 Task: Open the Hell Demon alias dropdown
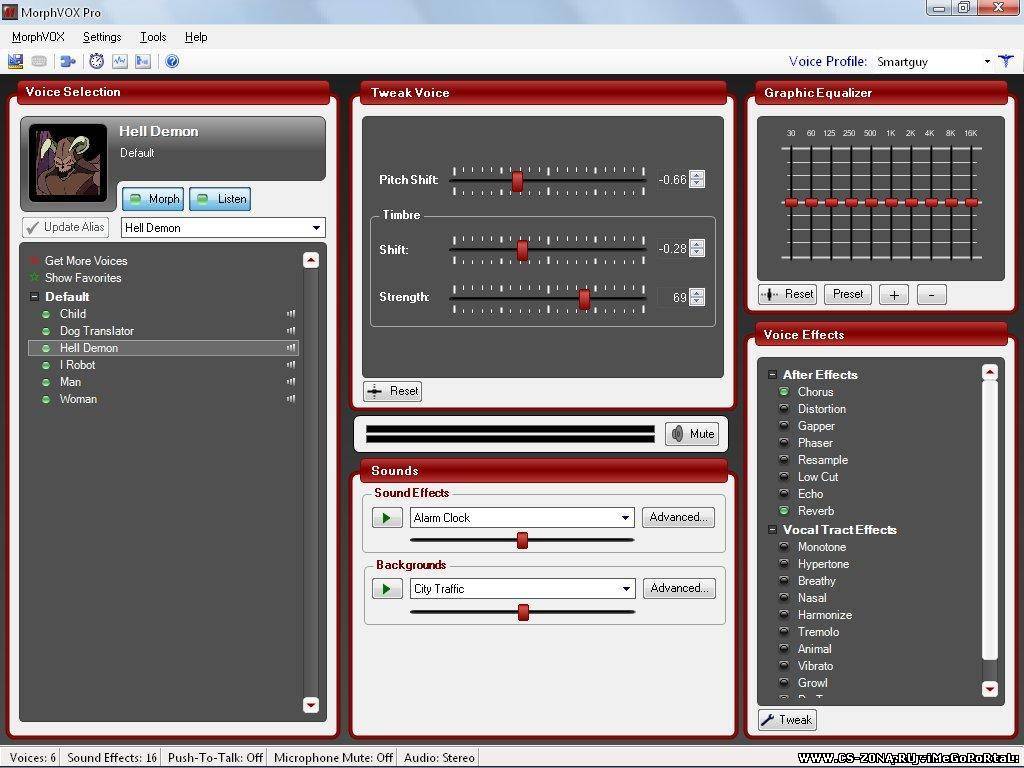pyautogui.click(x=317, y=228)
